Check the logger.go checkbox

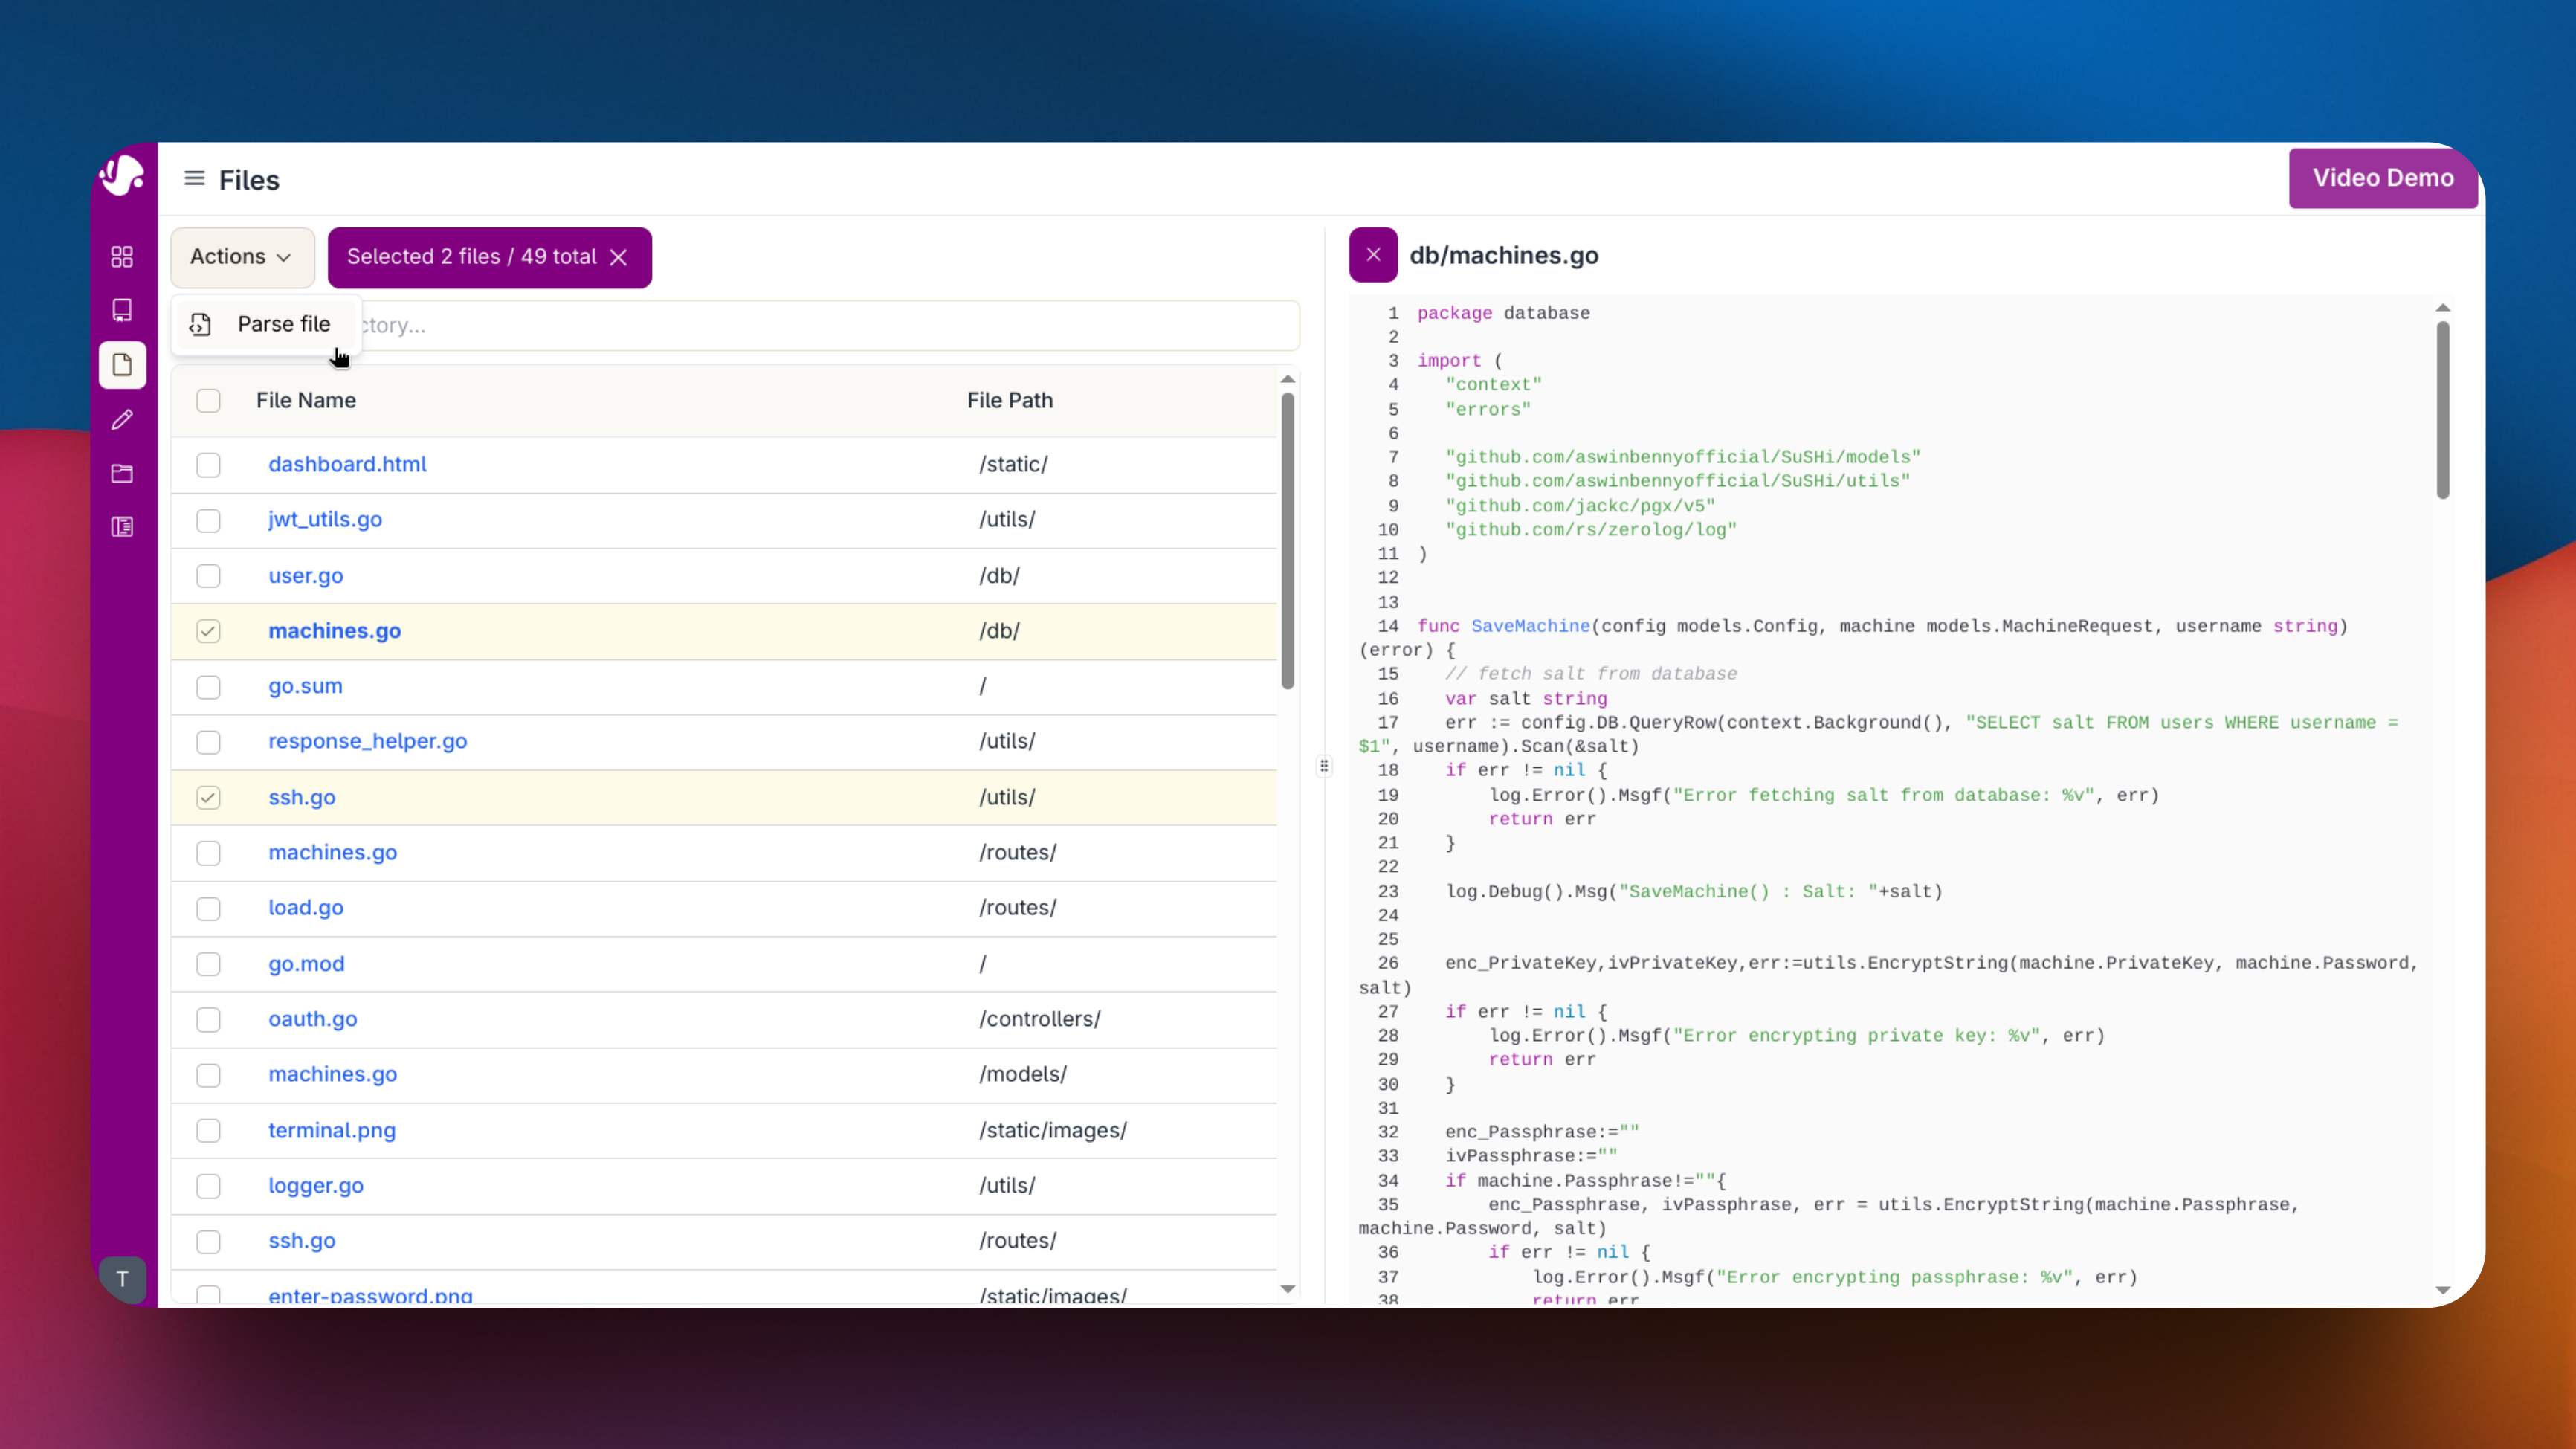208,1186
